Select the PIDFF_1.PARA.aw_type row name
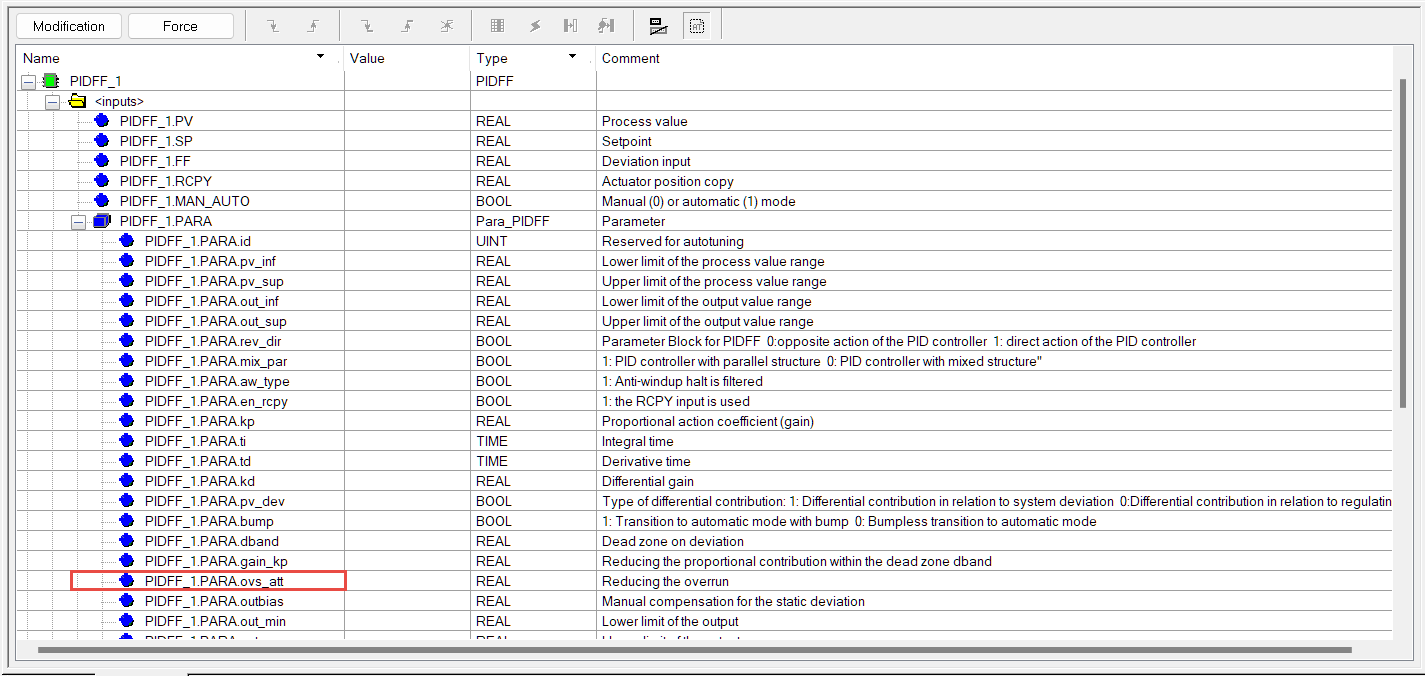The image size is (1425, 676). 217,381
